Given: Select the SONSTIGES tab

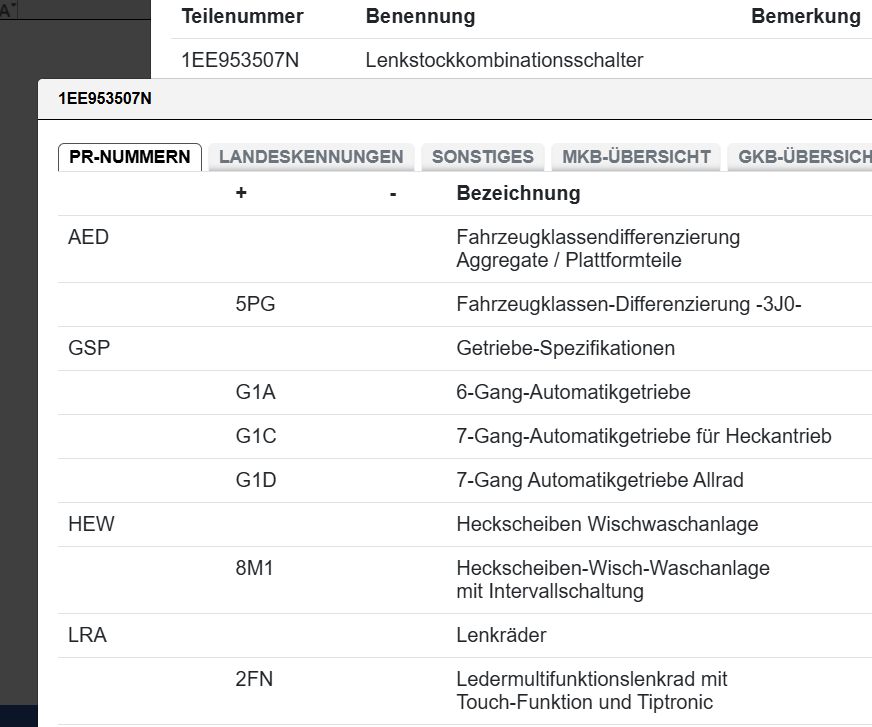Looking at the screenshot, I should coord(483,157).
